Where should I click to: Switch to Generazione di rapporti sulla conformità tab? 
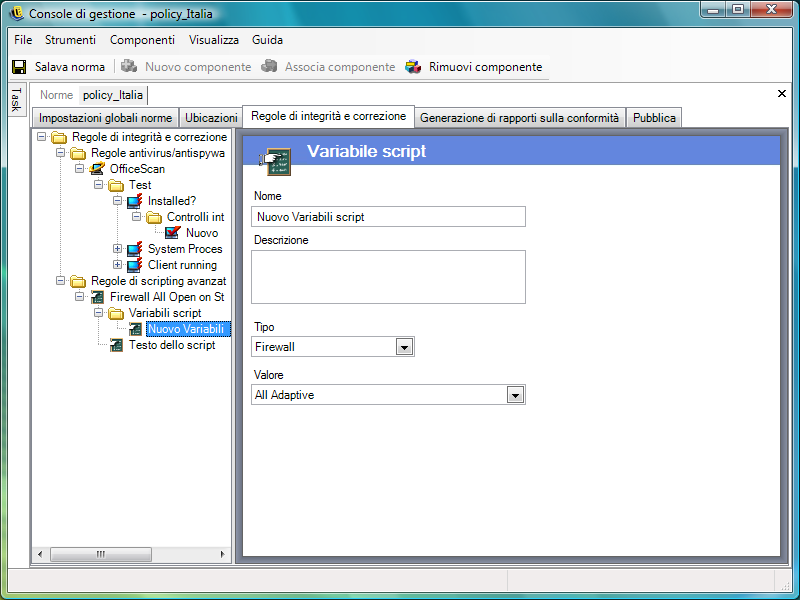coord(519,118)
